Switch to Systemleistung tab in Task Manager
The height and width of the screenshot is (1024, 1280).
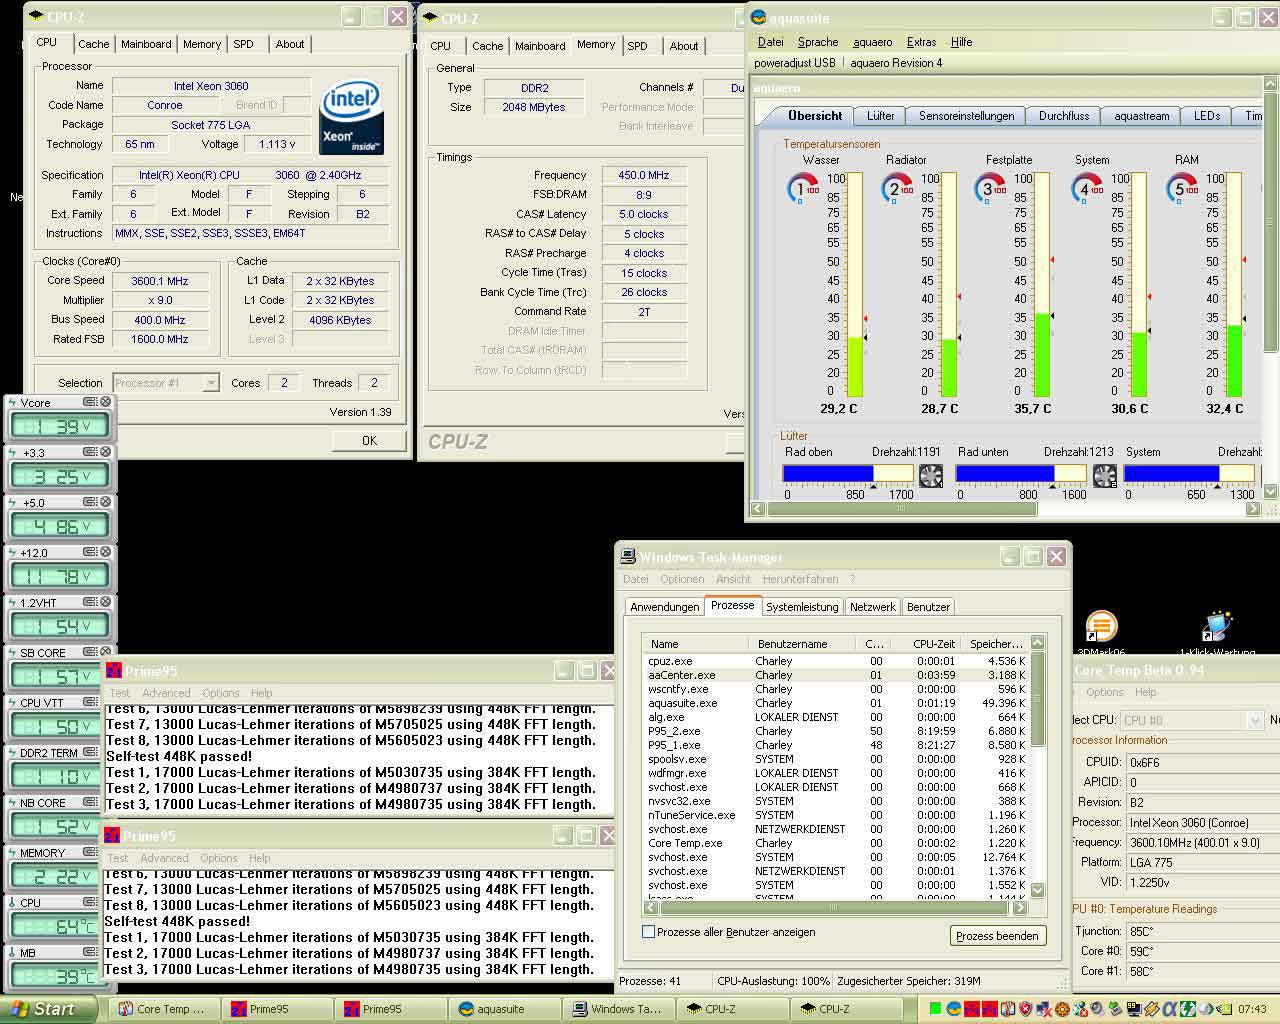pyautogui.click(x=802, y=607)
